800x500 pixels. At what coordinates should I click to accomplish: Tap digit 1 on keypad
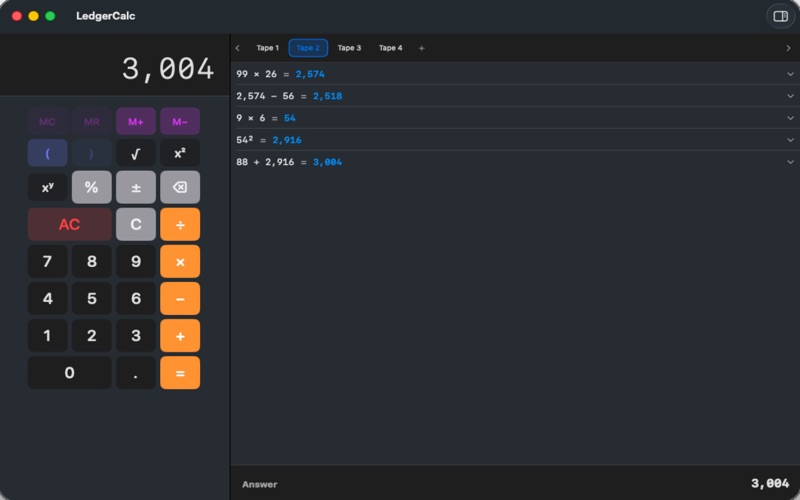click(47, 336)
